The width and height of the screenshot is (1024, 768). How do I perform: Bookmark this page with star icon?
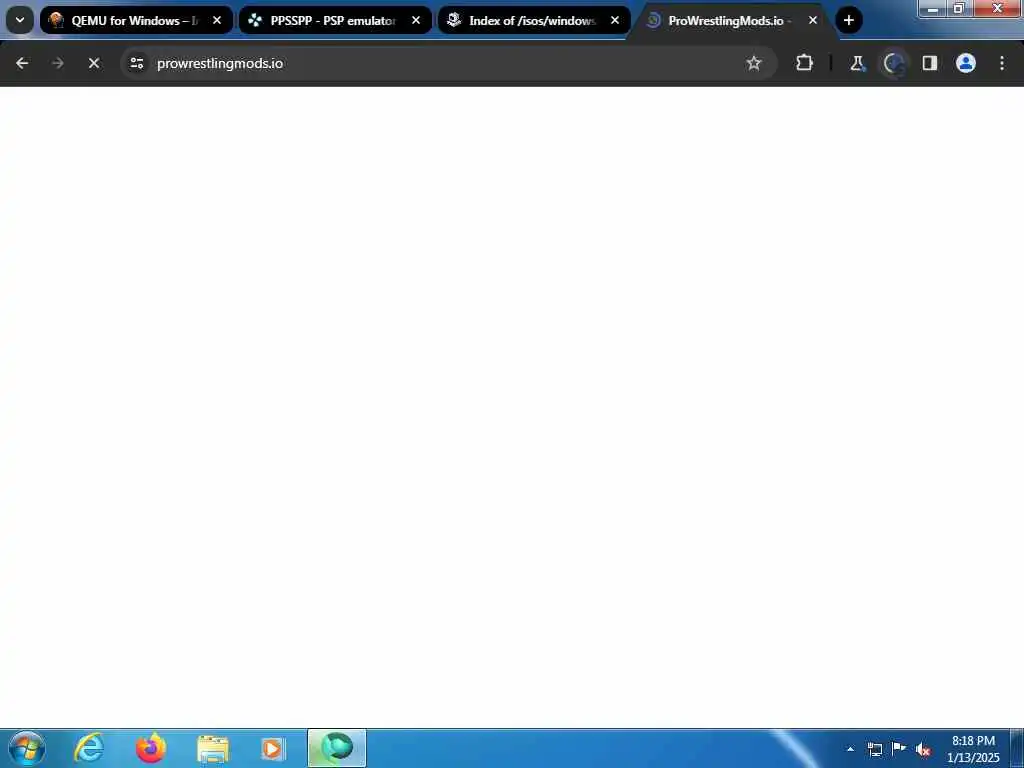pyautogui.click(x=754, y=63)
